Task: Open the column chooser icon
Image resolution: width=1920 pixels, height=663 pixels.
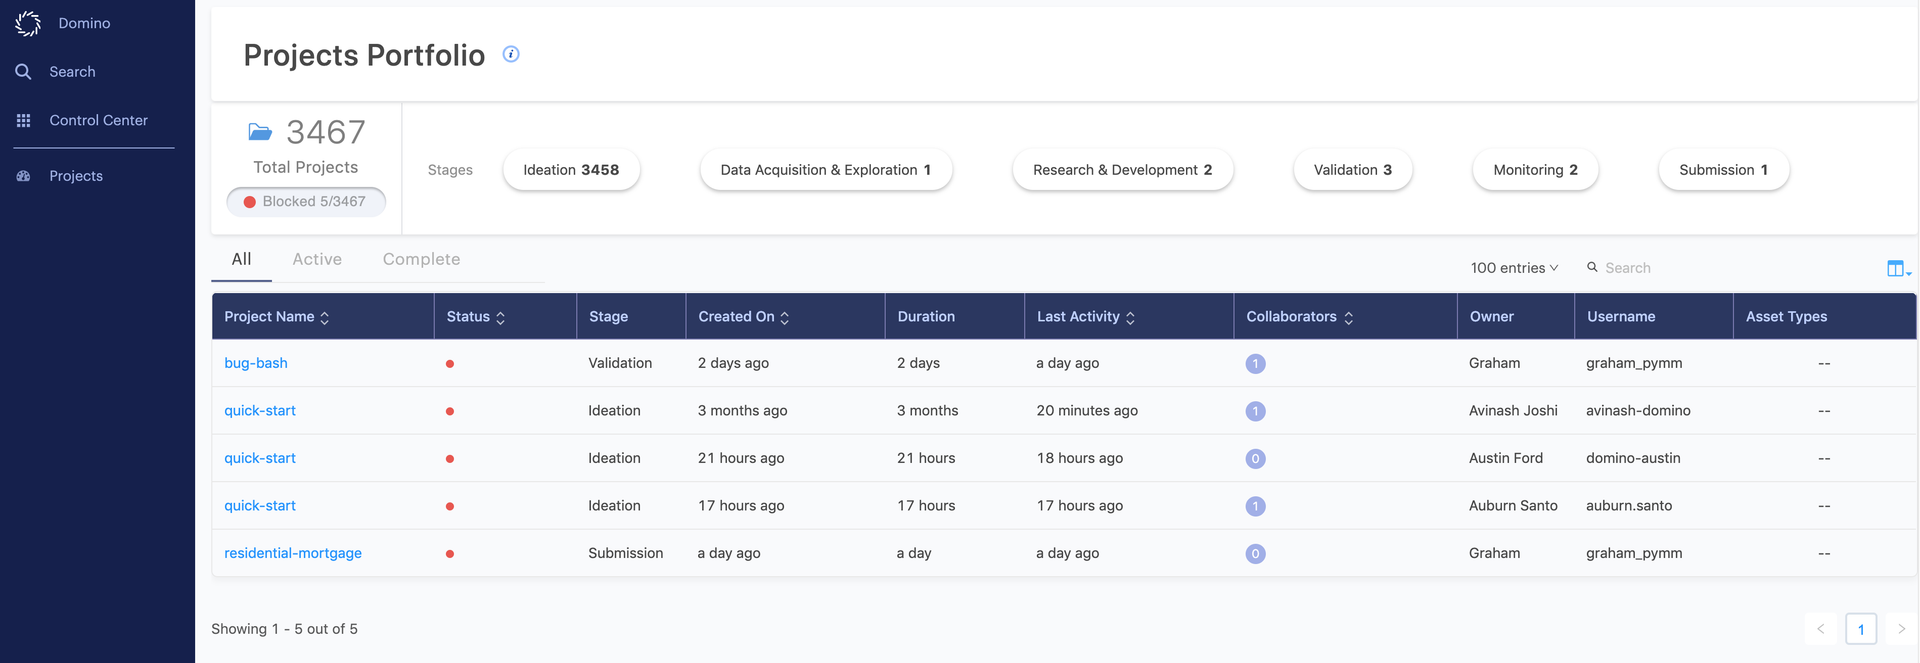Action: 1896,268
